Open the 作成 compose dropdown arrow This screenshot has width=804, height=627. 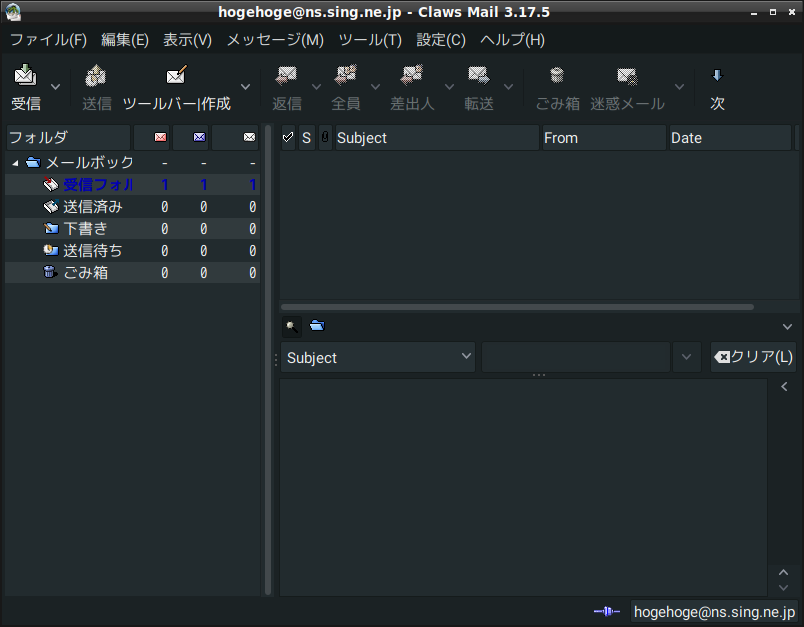coord(246,87)
